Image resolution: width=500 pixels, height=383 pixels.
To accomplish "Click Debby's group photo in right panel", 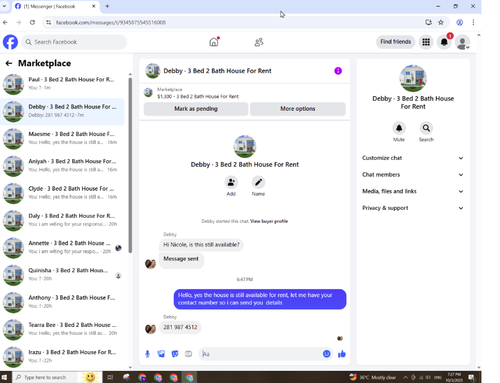I will 413,78.
